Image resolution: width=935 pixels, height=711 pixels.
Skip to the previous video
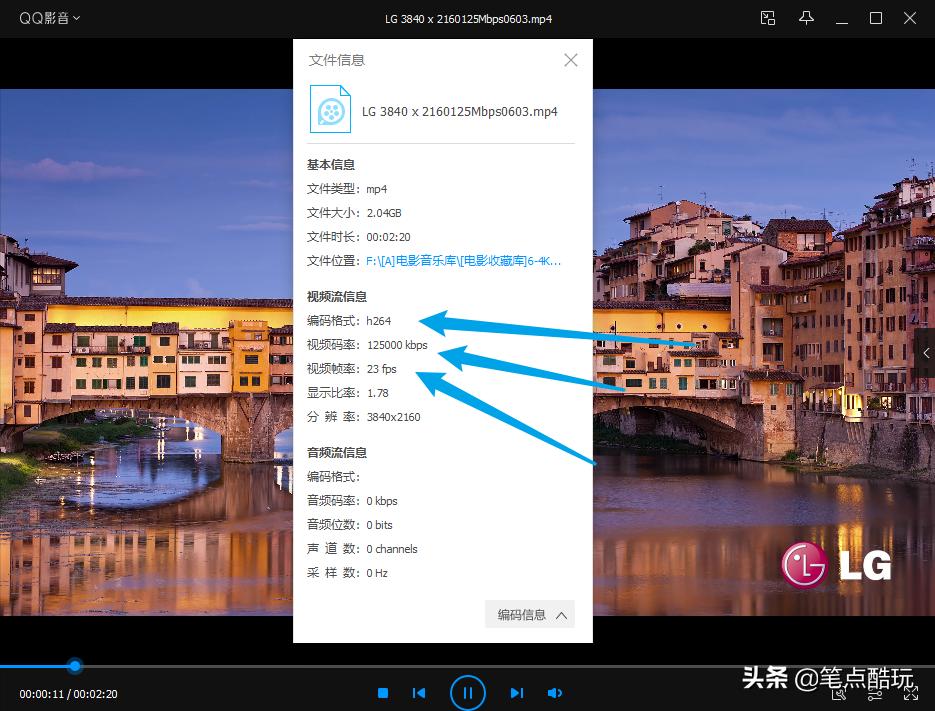[x=419, y=693]
